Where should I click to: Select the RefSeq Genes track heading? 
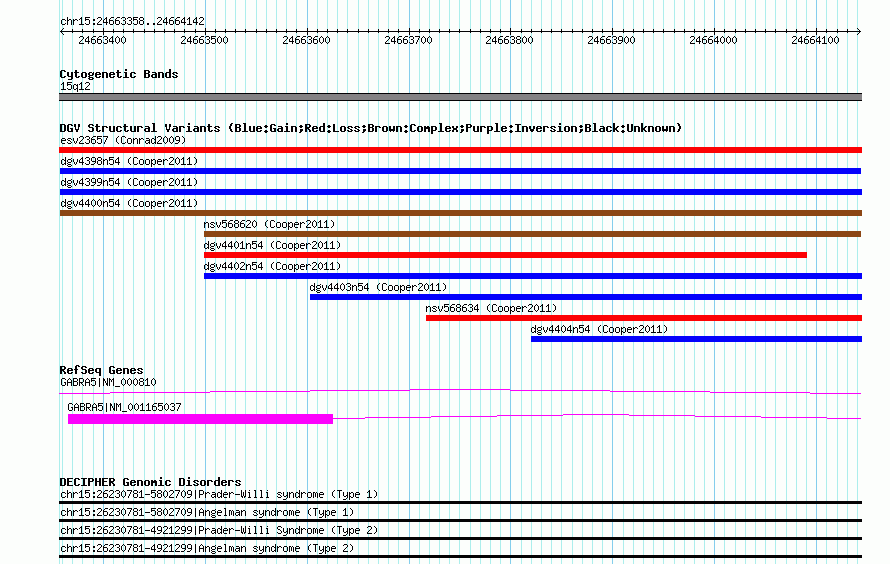tap(101, 370)
